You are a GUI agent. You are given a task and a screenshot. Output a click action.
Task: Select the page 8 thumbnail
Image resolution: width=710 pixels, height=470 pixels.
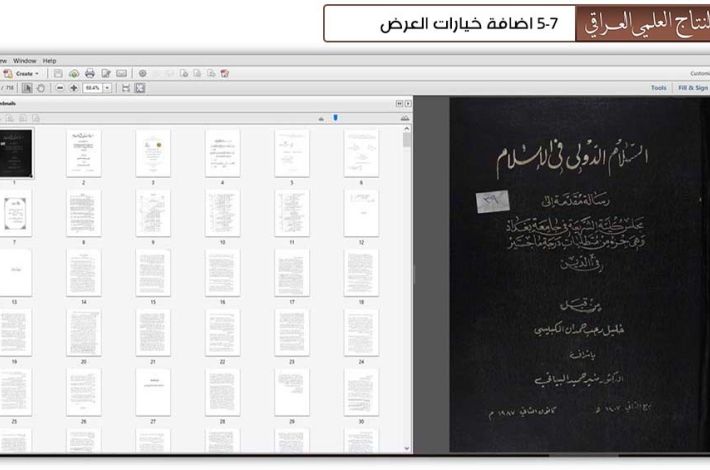[84, 213]
